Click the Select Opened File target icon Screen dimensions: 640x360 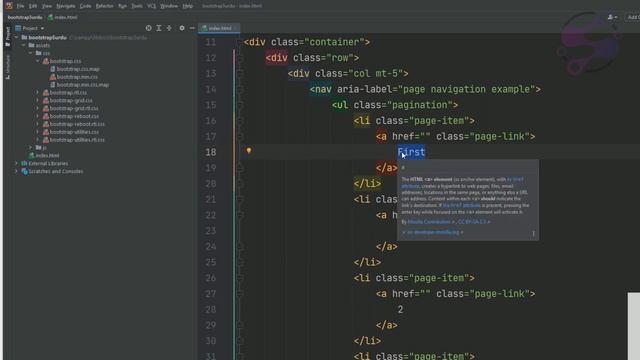click(x=149, y=28)
